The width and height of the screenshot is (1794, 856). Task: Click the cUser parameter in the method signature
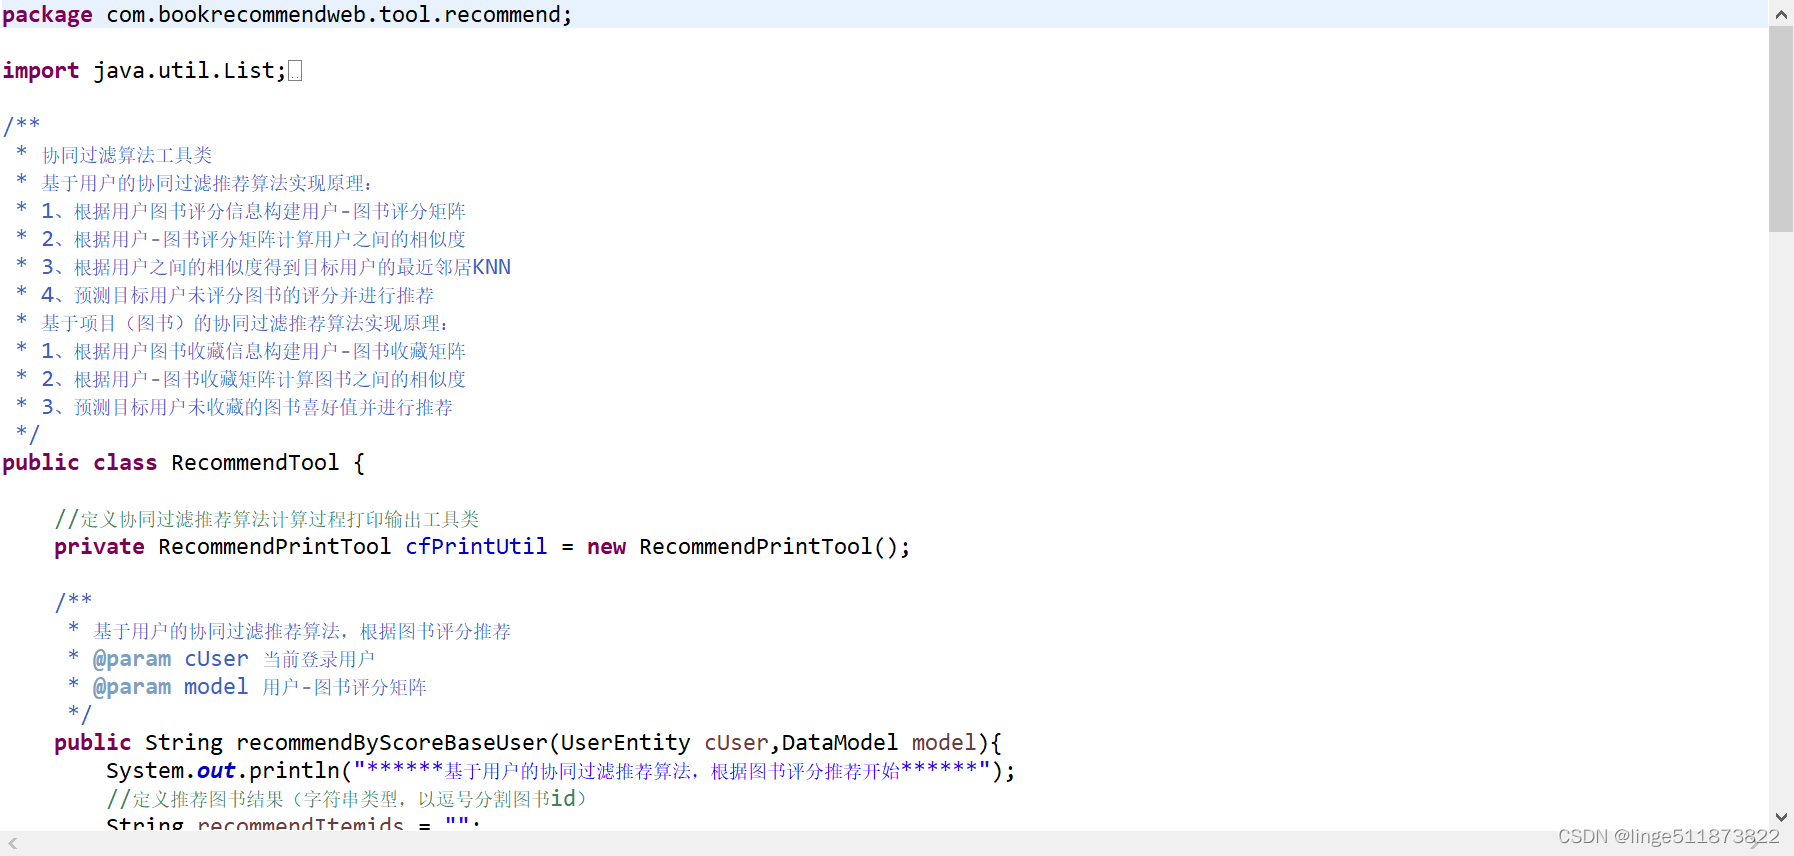pyautogui.click(x=736, y=743)
